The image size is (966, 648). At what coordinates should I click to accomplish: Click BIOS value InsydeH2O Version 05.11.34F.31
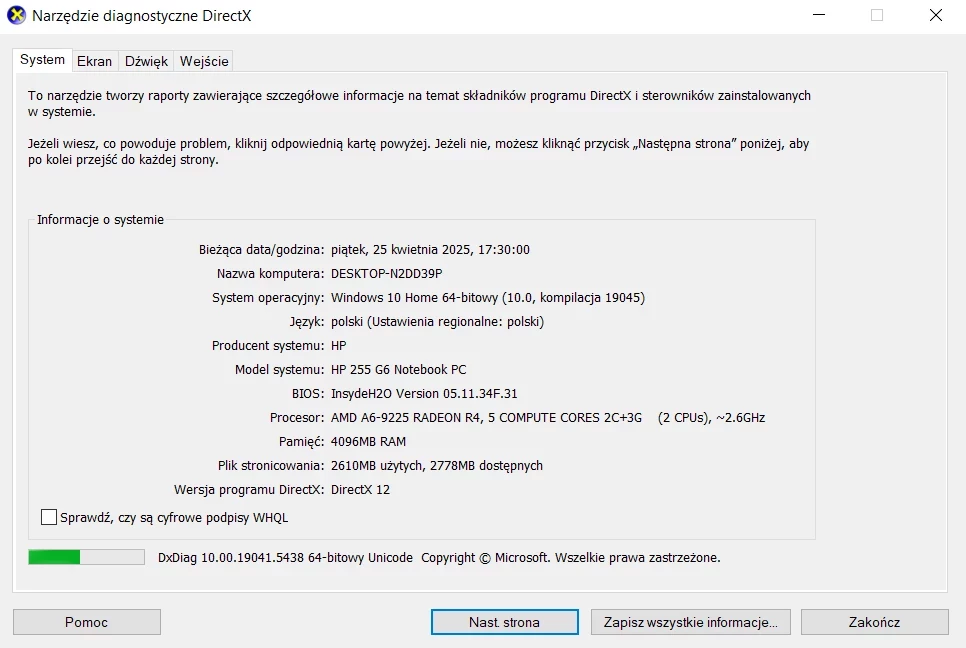pos(424,394)
